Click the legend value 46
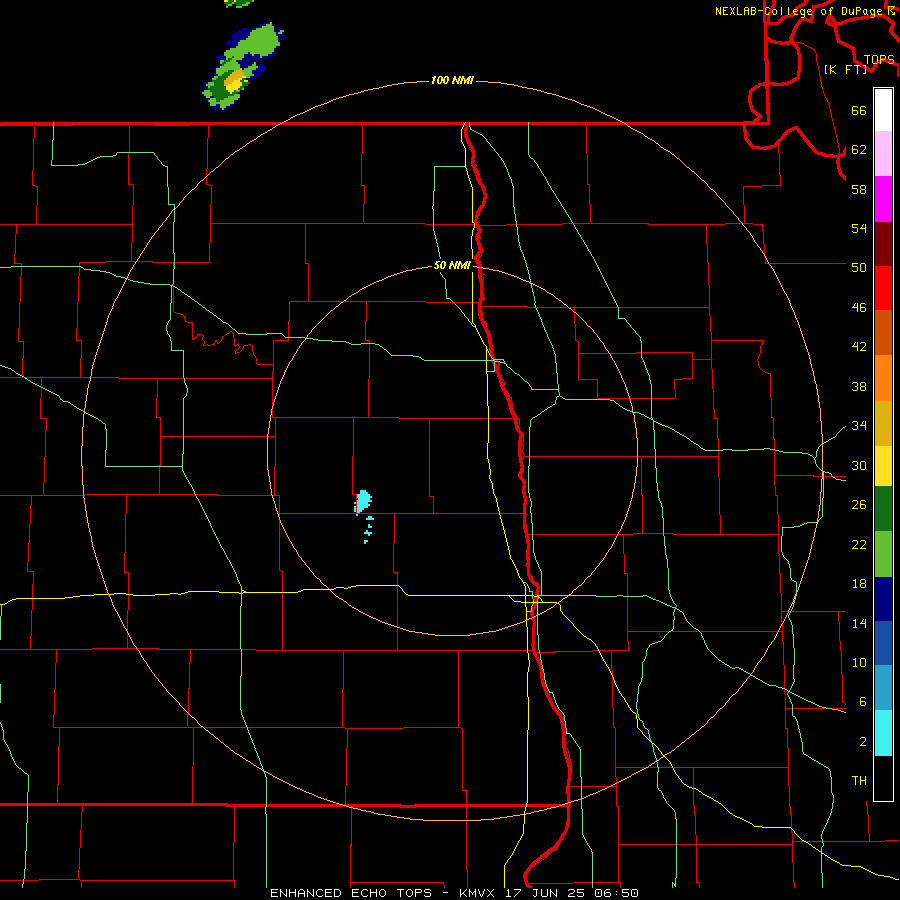 859,308
